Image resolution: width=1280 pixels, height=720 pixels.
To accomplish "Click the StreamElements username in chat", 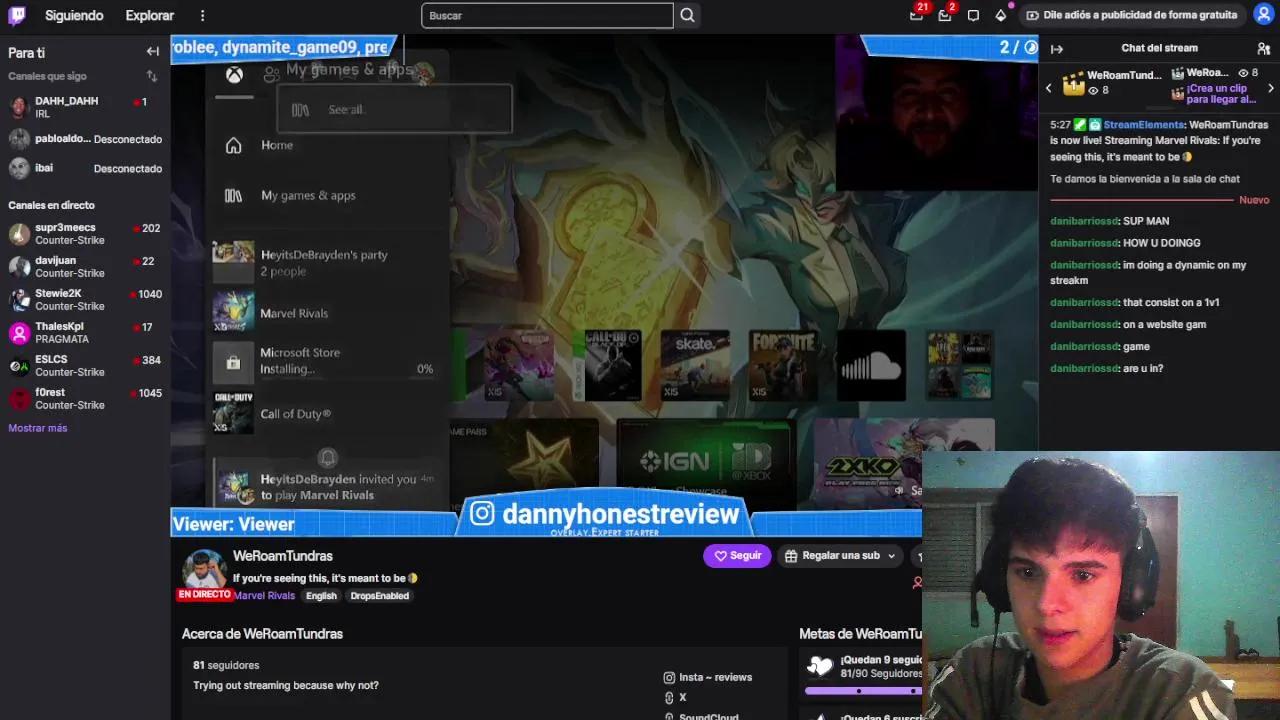I will click(x=1144, y=125).
